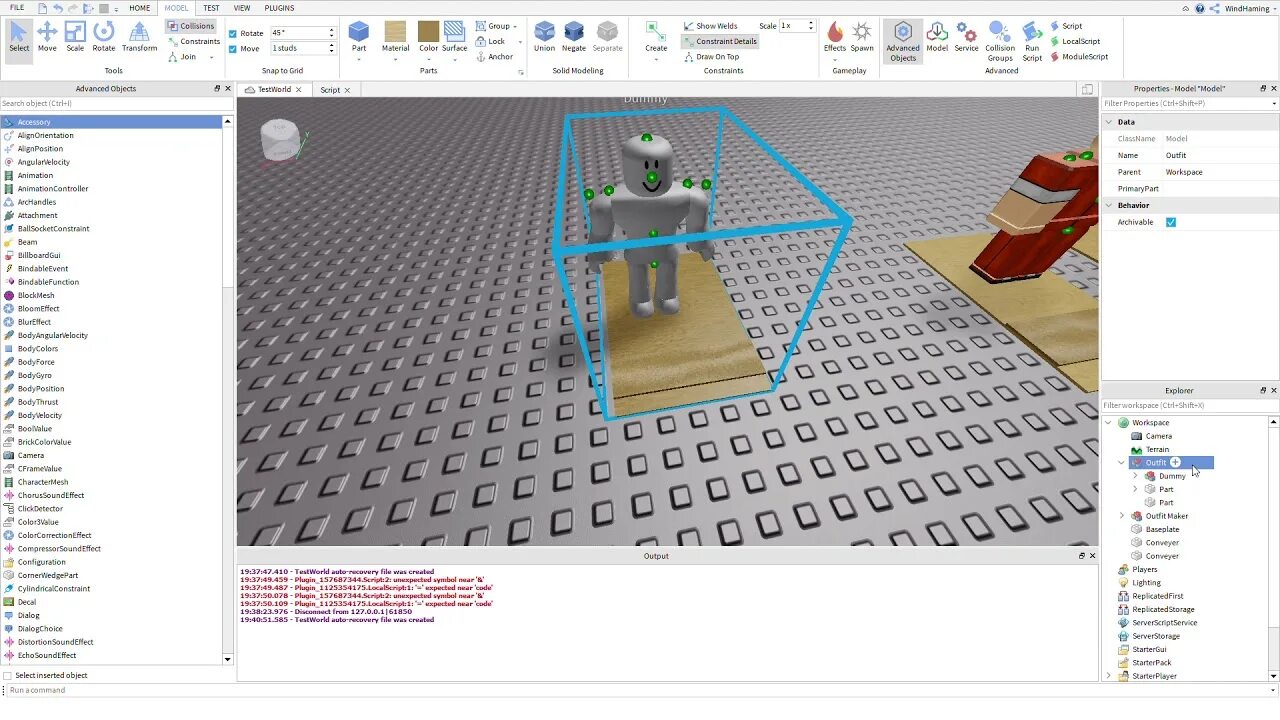The image size is (1280, 720).
Task: Toggle the Select inserted object checkbox
Action: point(8,675)
